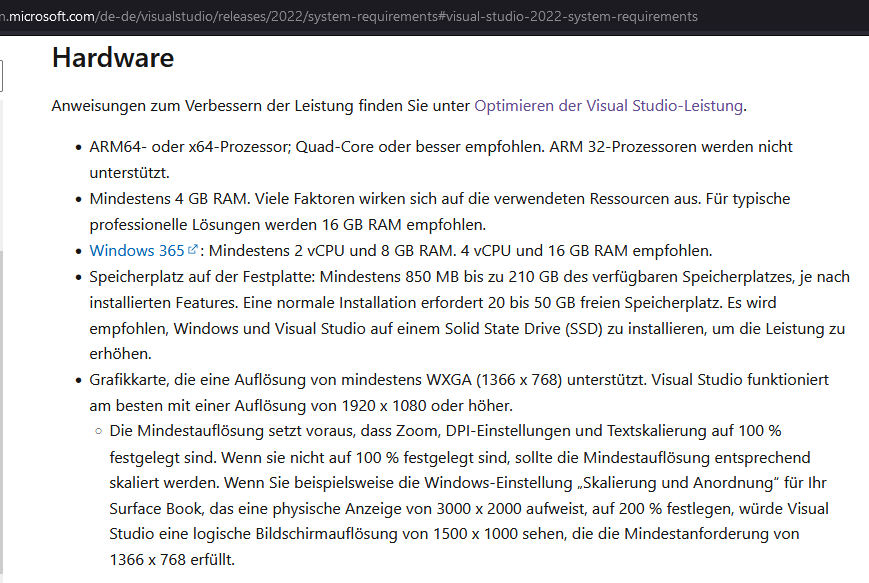
Task: Click the text 'Surface Book'
Action: pyautogui.click(x=155, y=509)
